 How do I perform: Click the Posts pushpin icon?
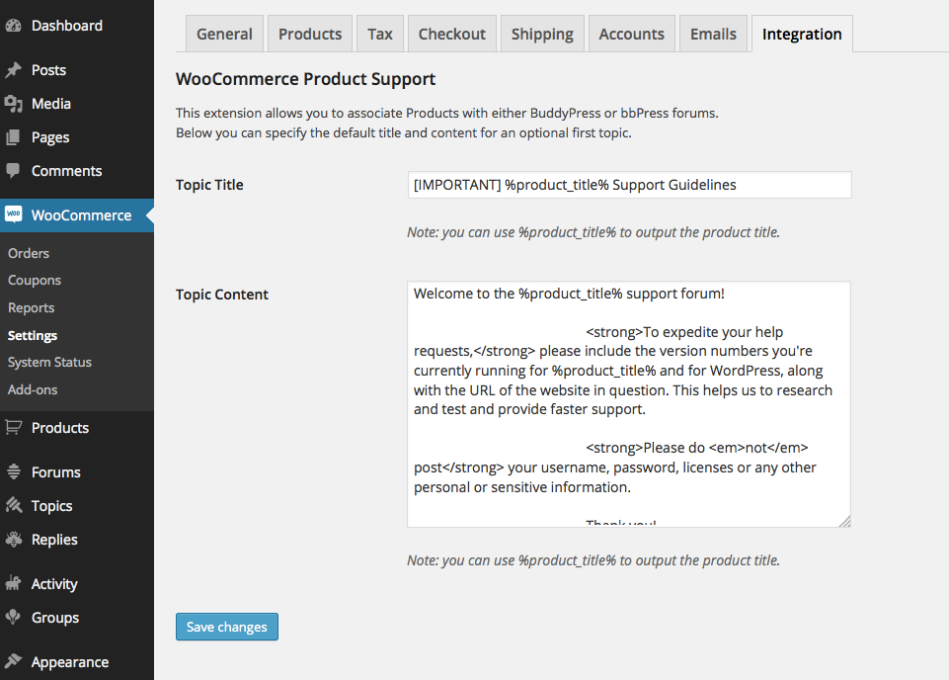pyautogui.click(x=13, y=70)
